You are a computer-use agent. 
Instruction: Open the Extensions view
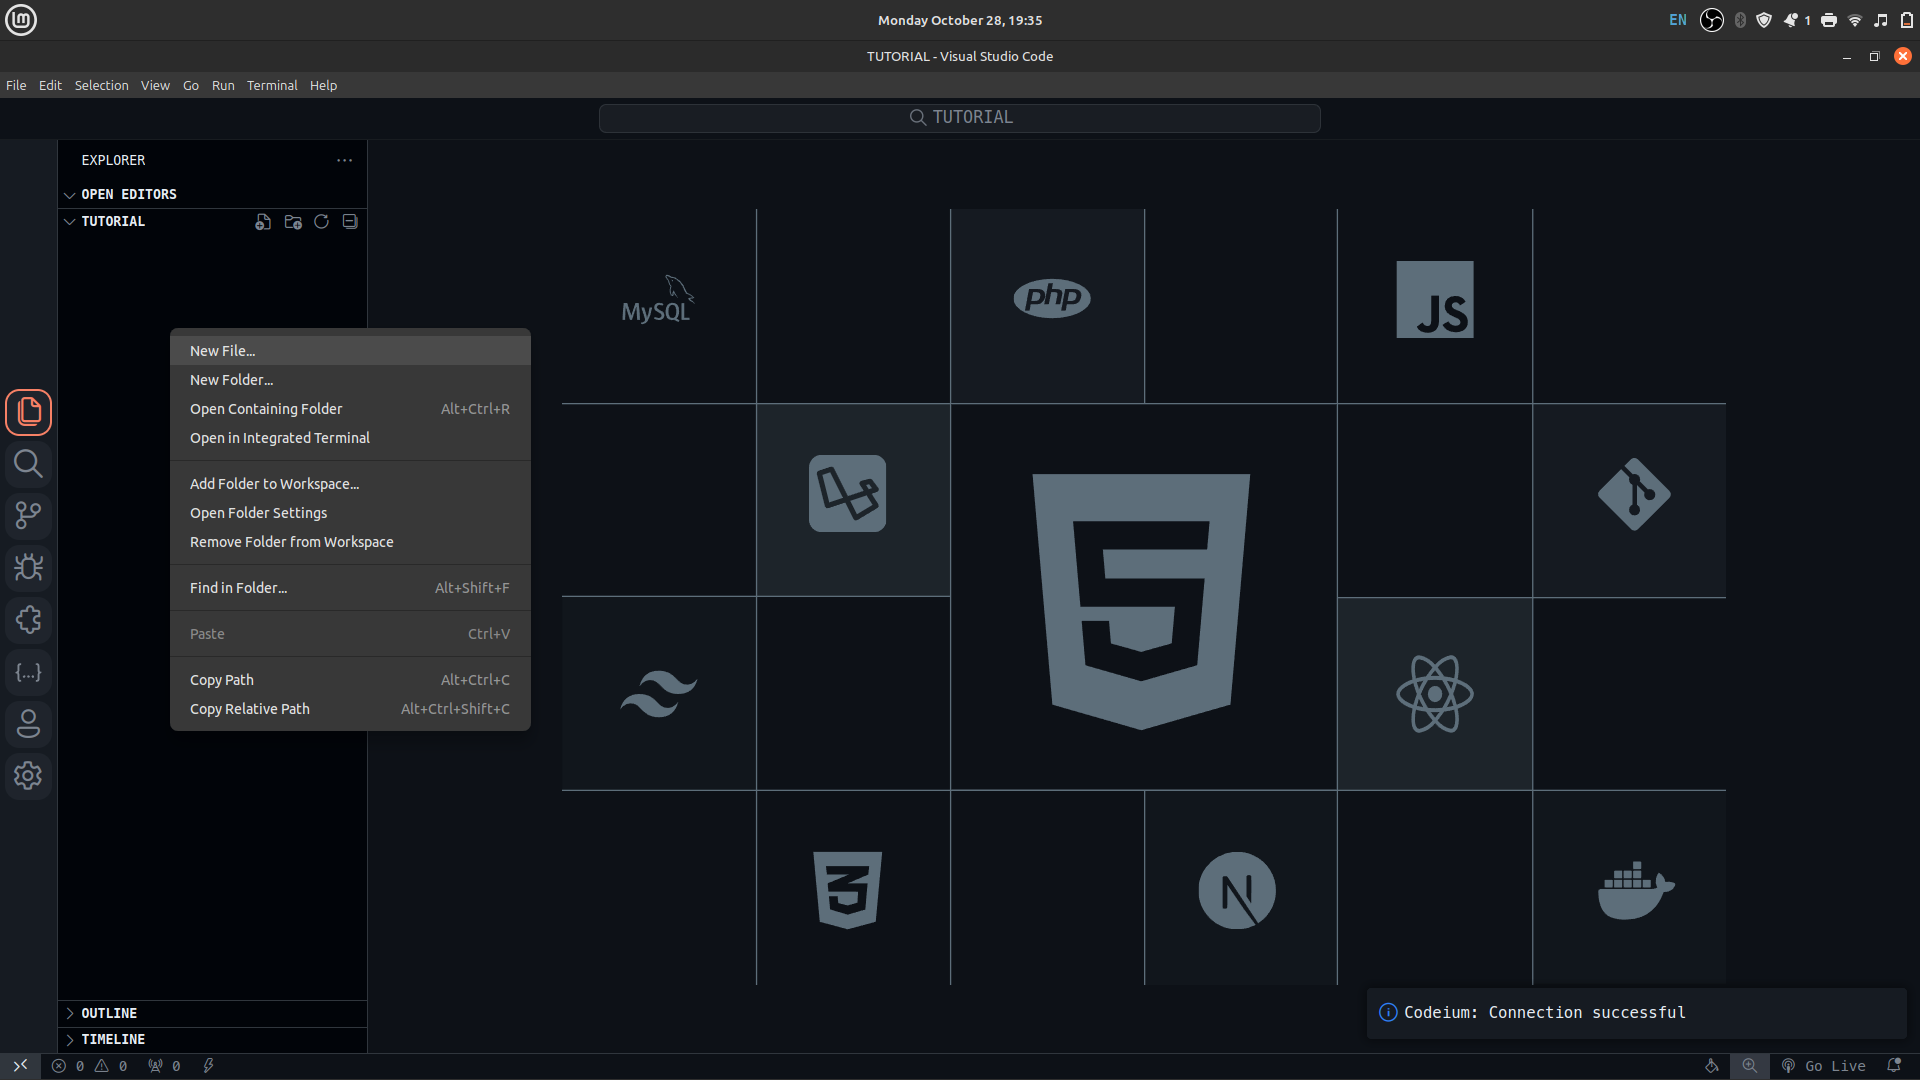[28, 620]
